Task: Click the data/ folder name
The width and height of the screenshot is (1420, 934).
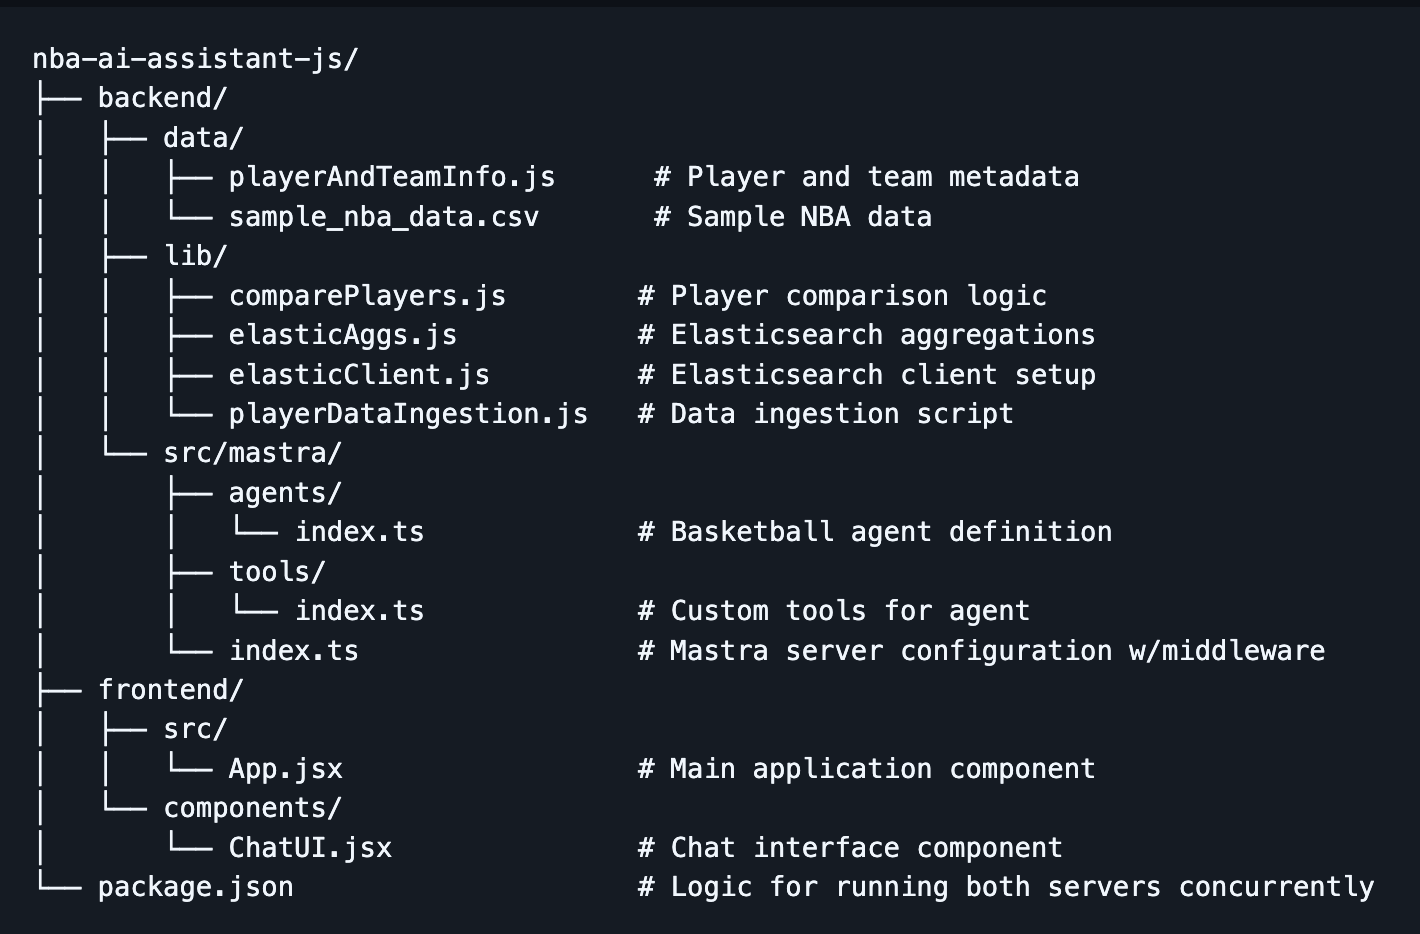Action: click(203, 138)
